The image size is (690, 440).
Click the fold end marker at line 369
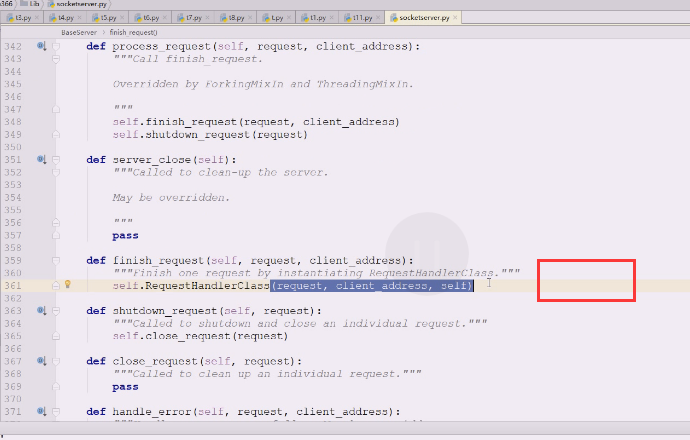point(56,386)
